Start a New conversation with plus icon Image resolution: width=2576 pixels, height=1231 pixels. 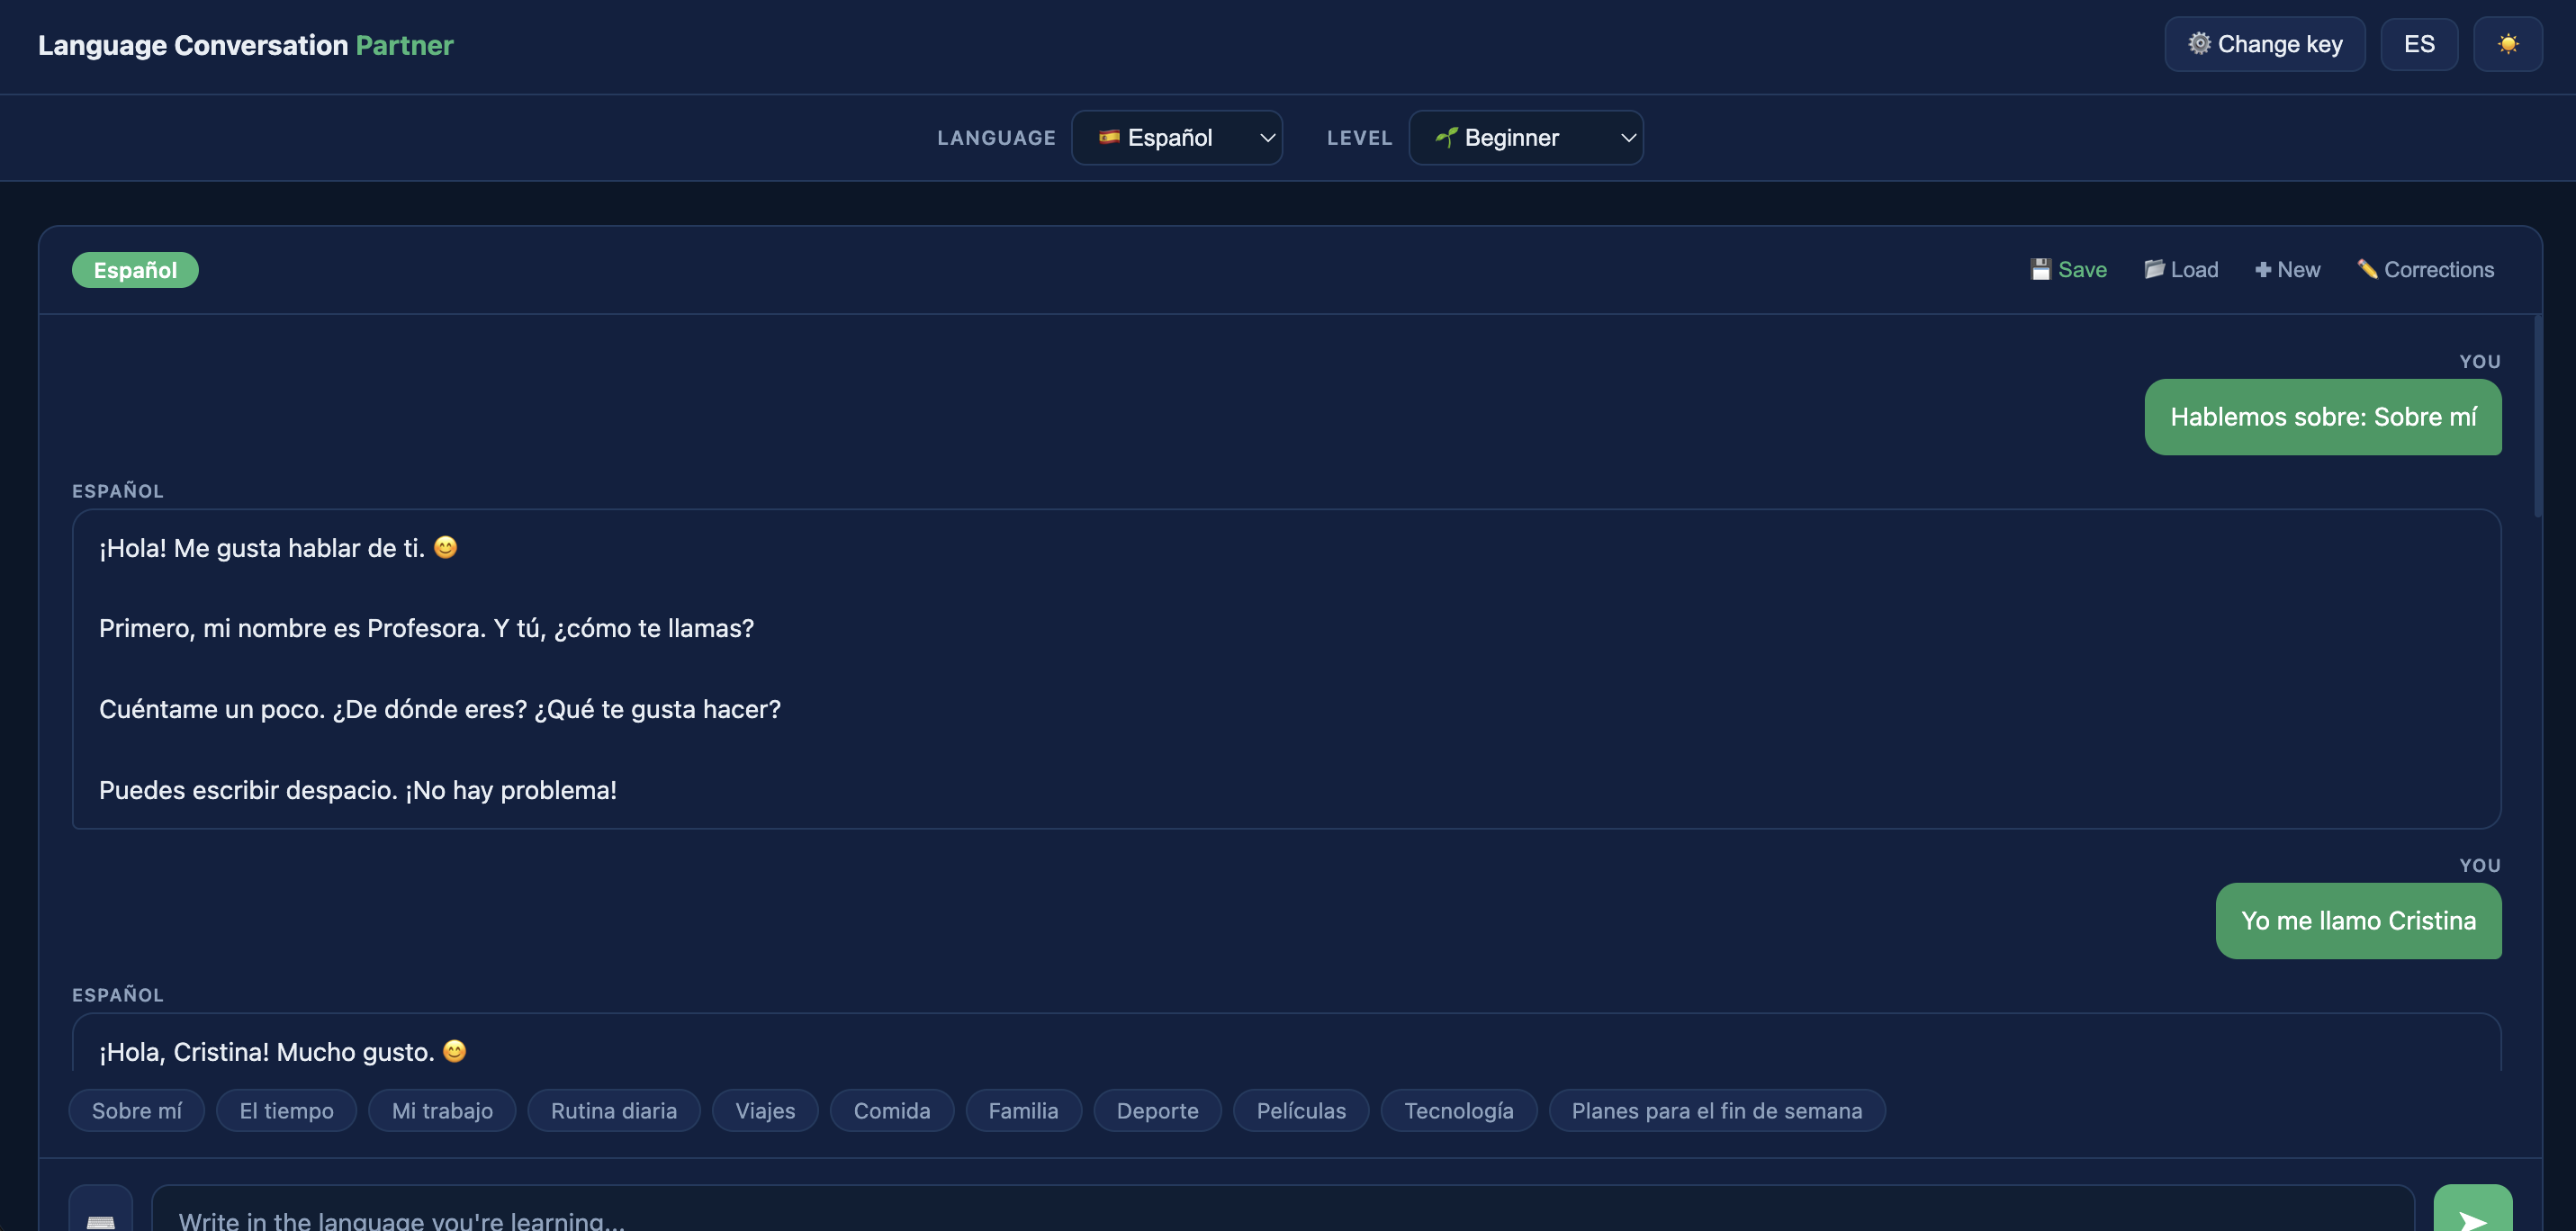(2287, 270)
